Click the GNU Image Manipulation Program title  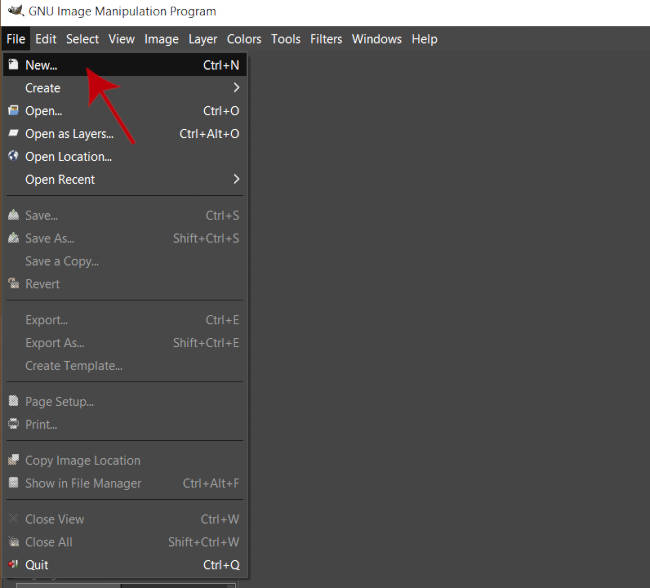pyautogui.click(x=122, y=11)
